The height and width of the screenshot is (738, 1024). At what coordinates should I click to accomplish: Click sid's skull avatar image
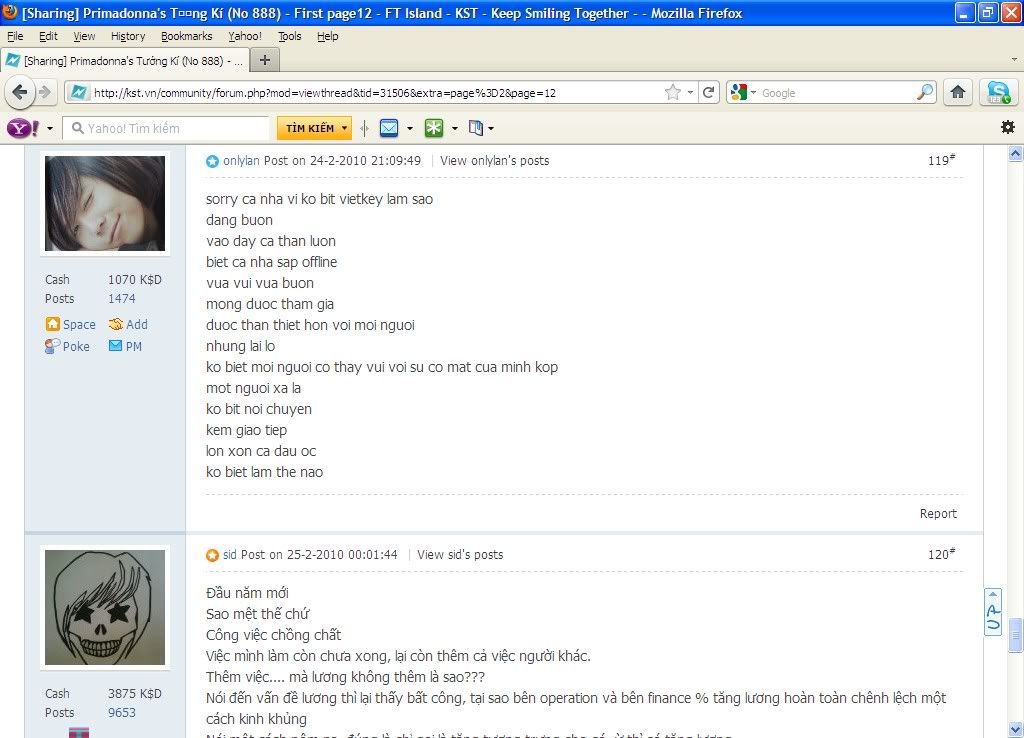(x=105, y=607)
